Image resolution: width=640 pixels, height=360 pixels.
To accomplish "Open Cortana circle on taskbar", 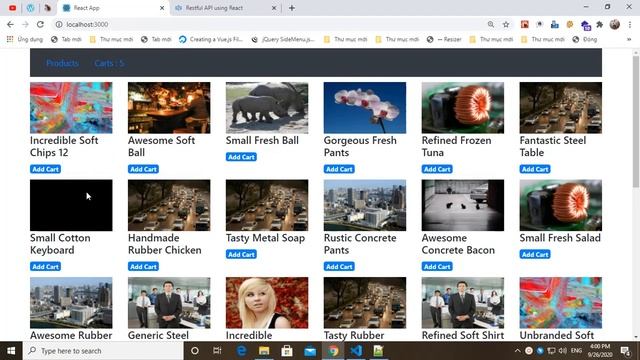I will 195,351.
